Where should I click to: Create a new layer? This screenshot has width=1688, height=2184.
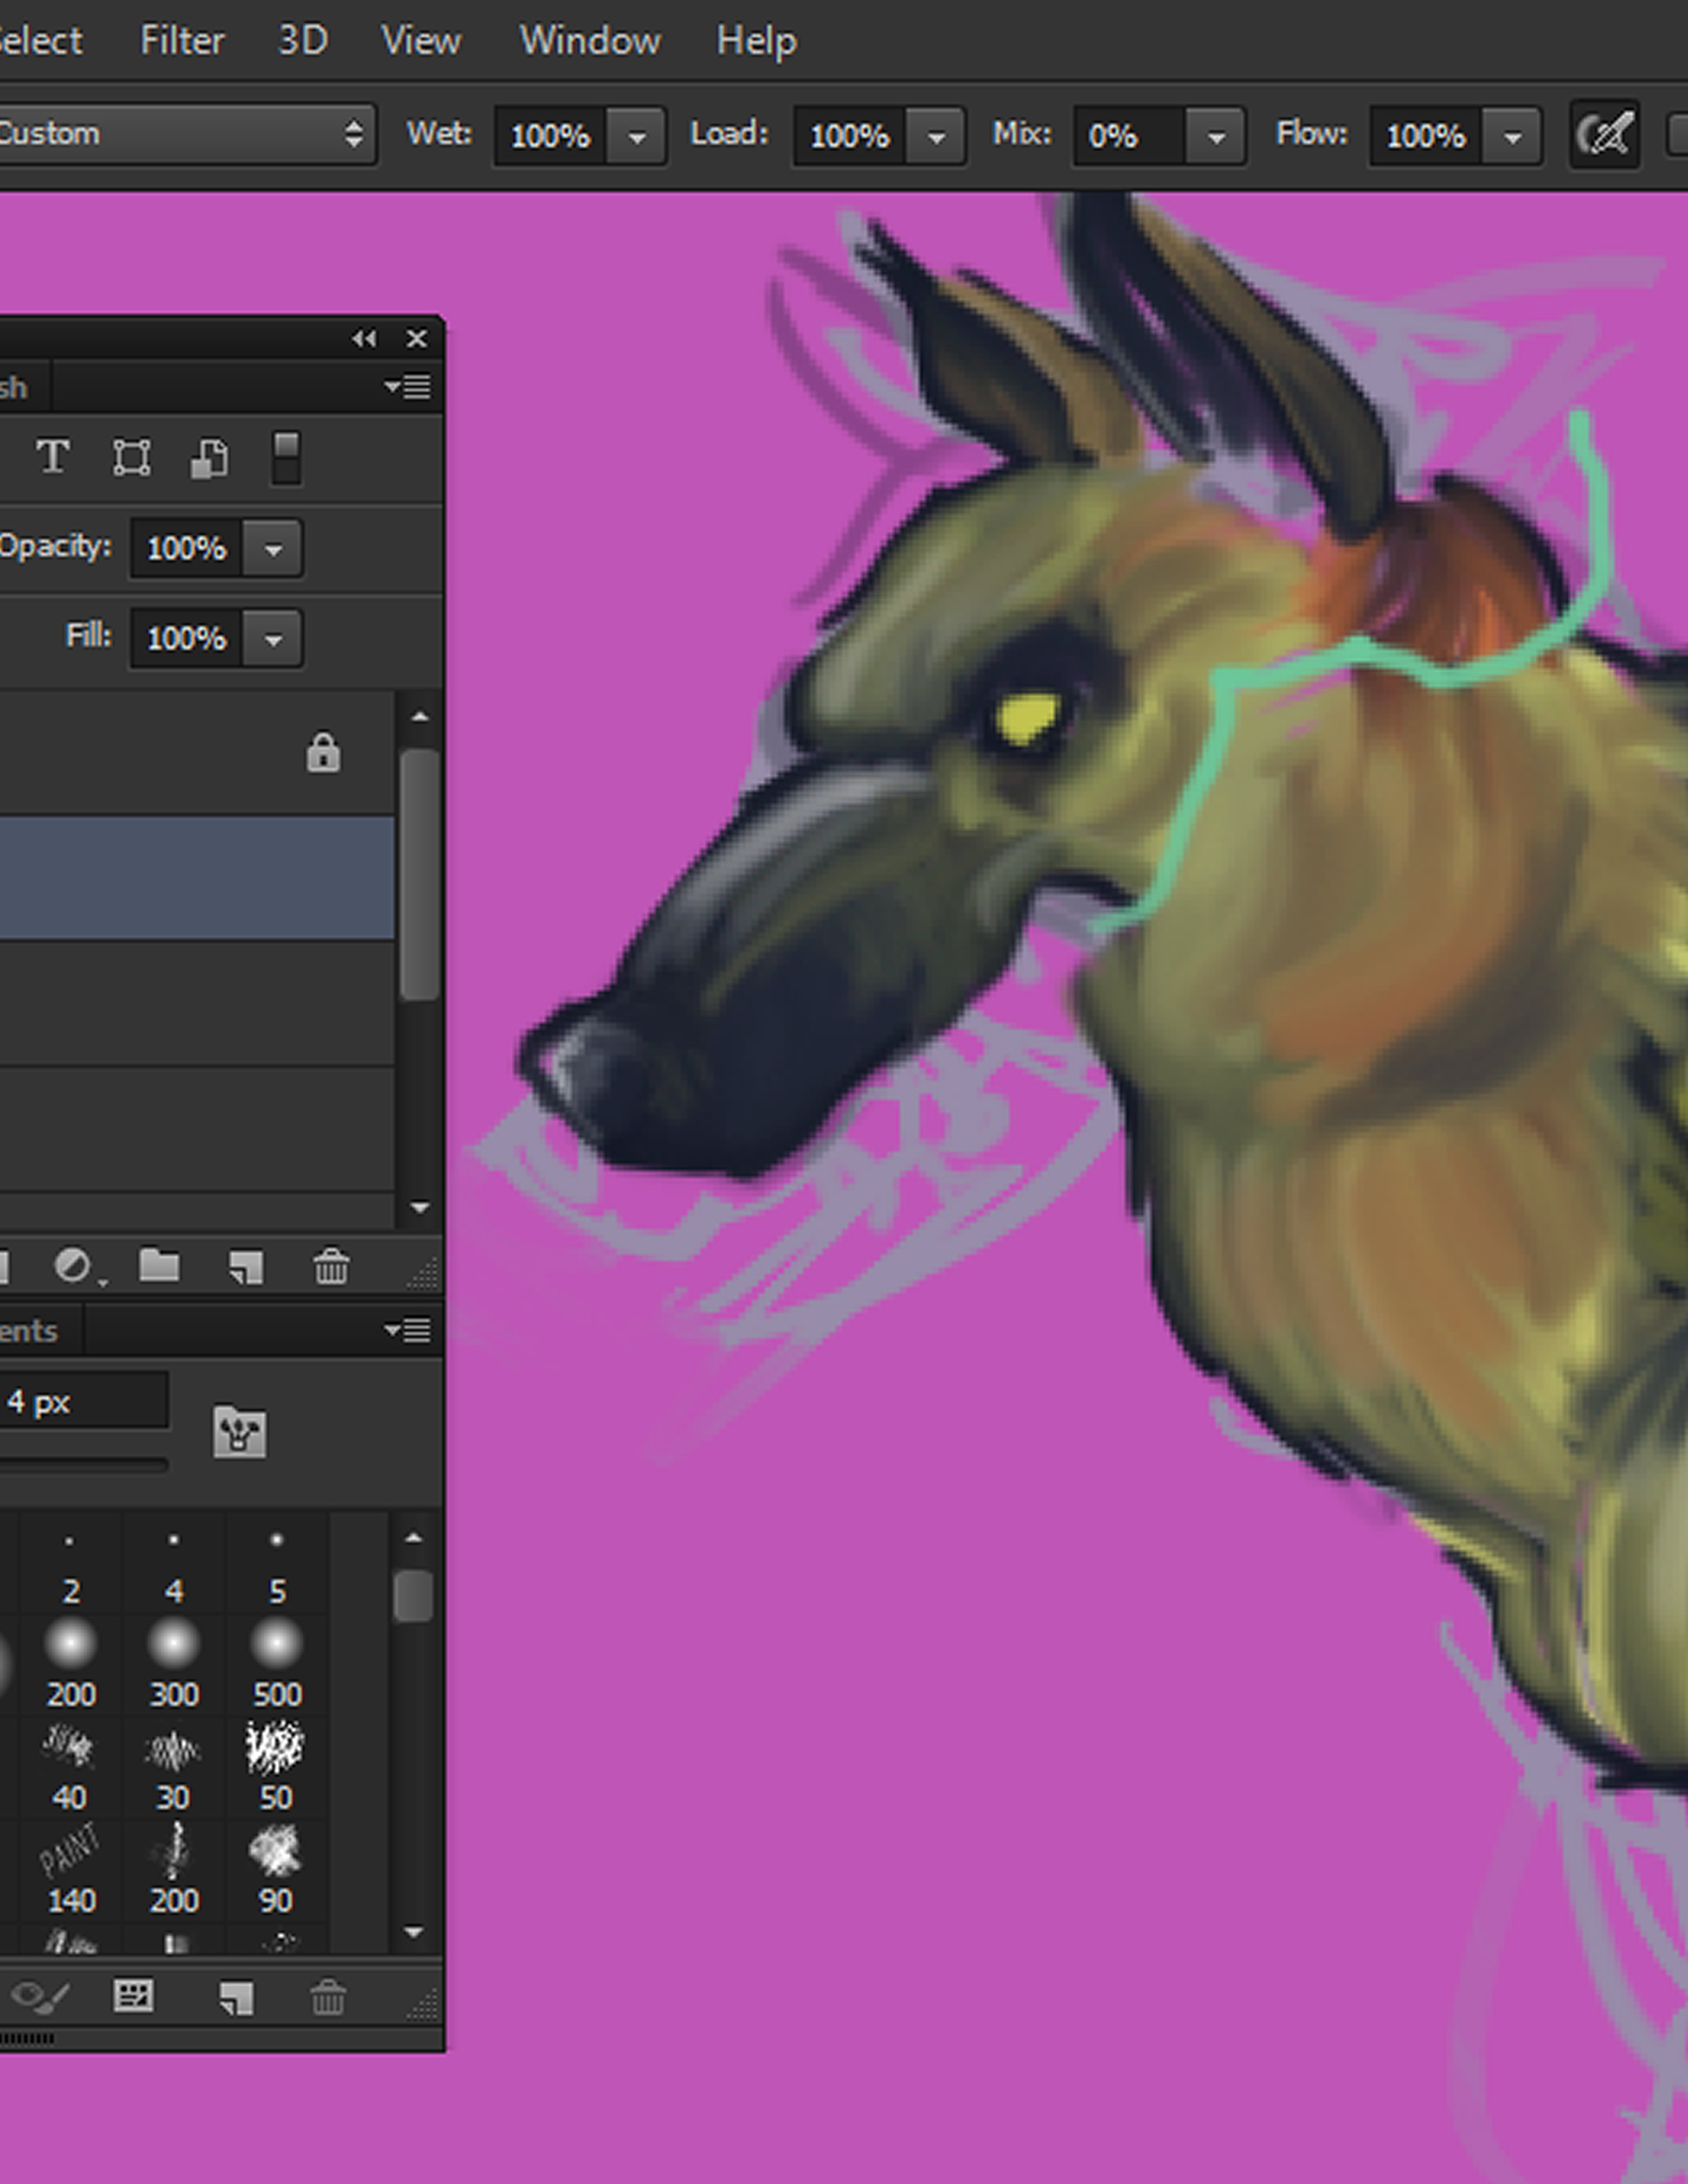tap(245, 1266)
